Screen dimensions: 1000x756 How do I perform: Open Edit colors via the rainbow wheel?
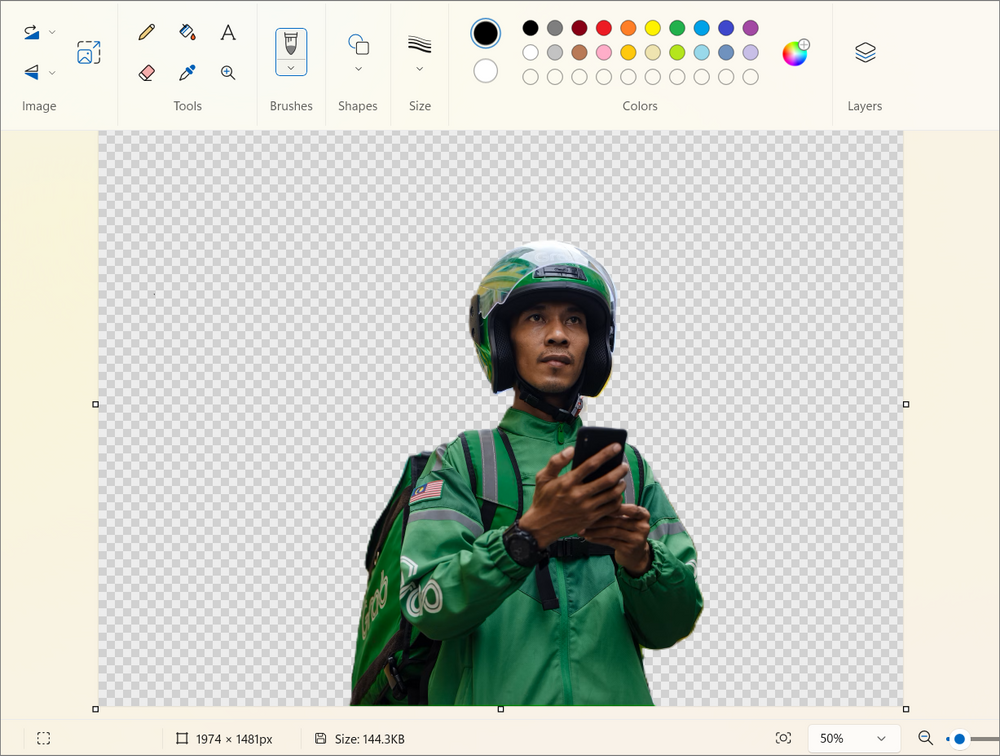click(795, 52)
